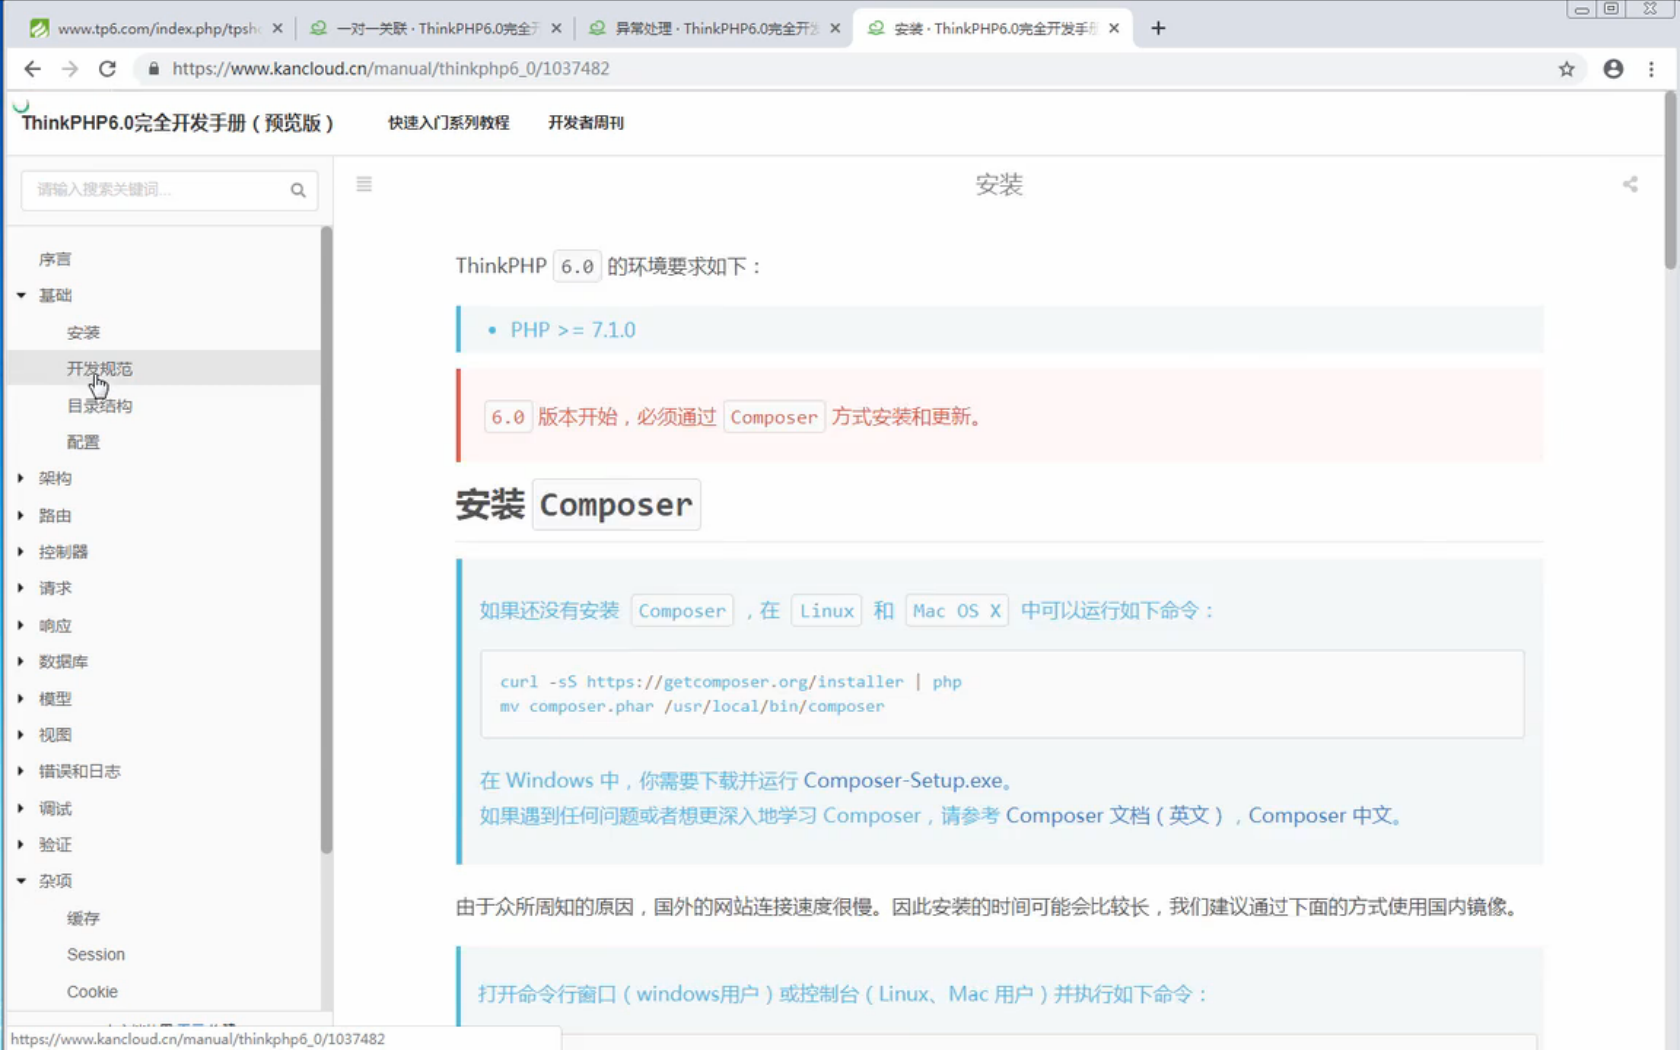Image resolution: width=1680 pixels, height=1050 pixels.
Task: Open the browser profile account icon
Action: [1613, 69]
